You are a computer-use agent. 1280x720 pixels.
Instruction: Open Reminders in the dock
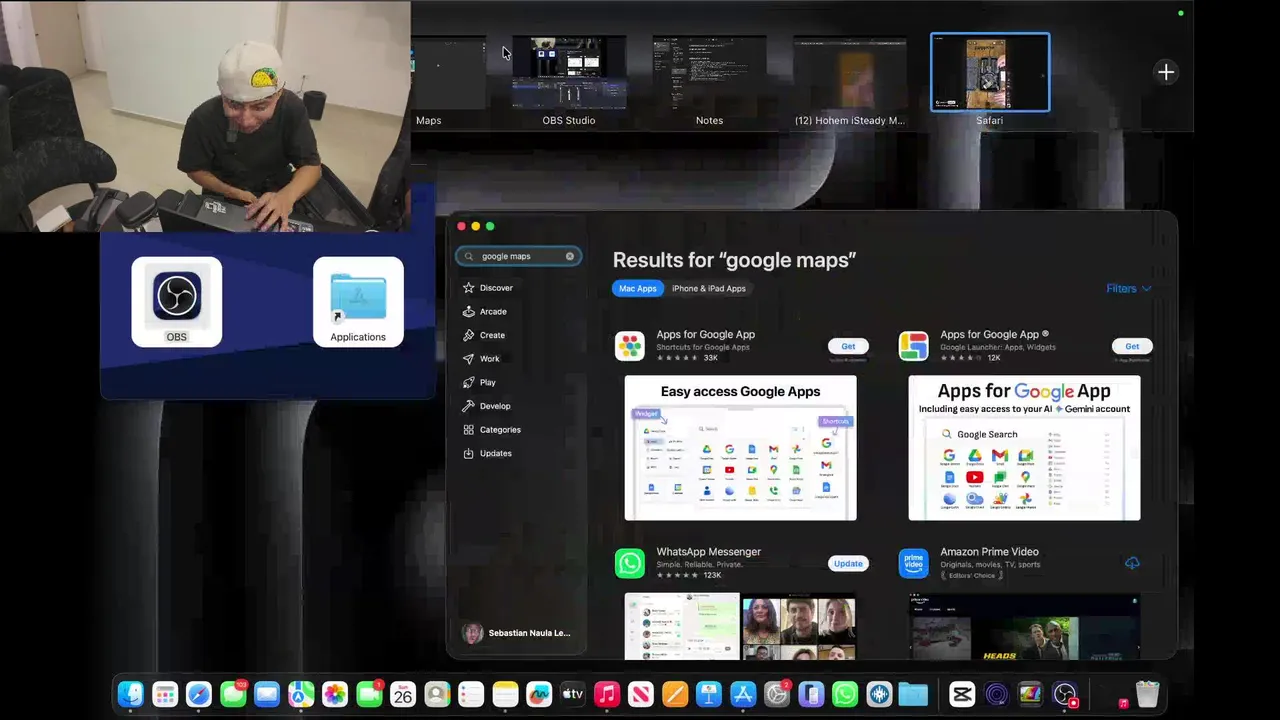click(471, 694)
